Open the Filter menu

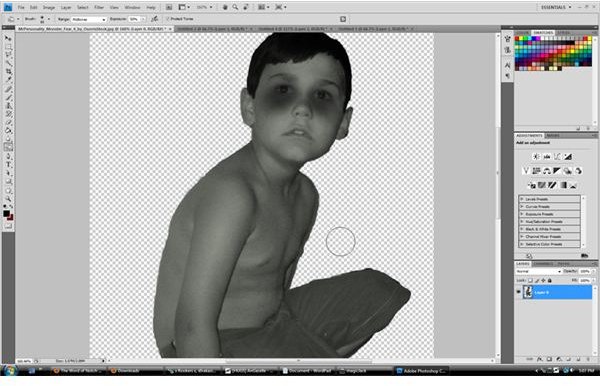(99, 7)
